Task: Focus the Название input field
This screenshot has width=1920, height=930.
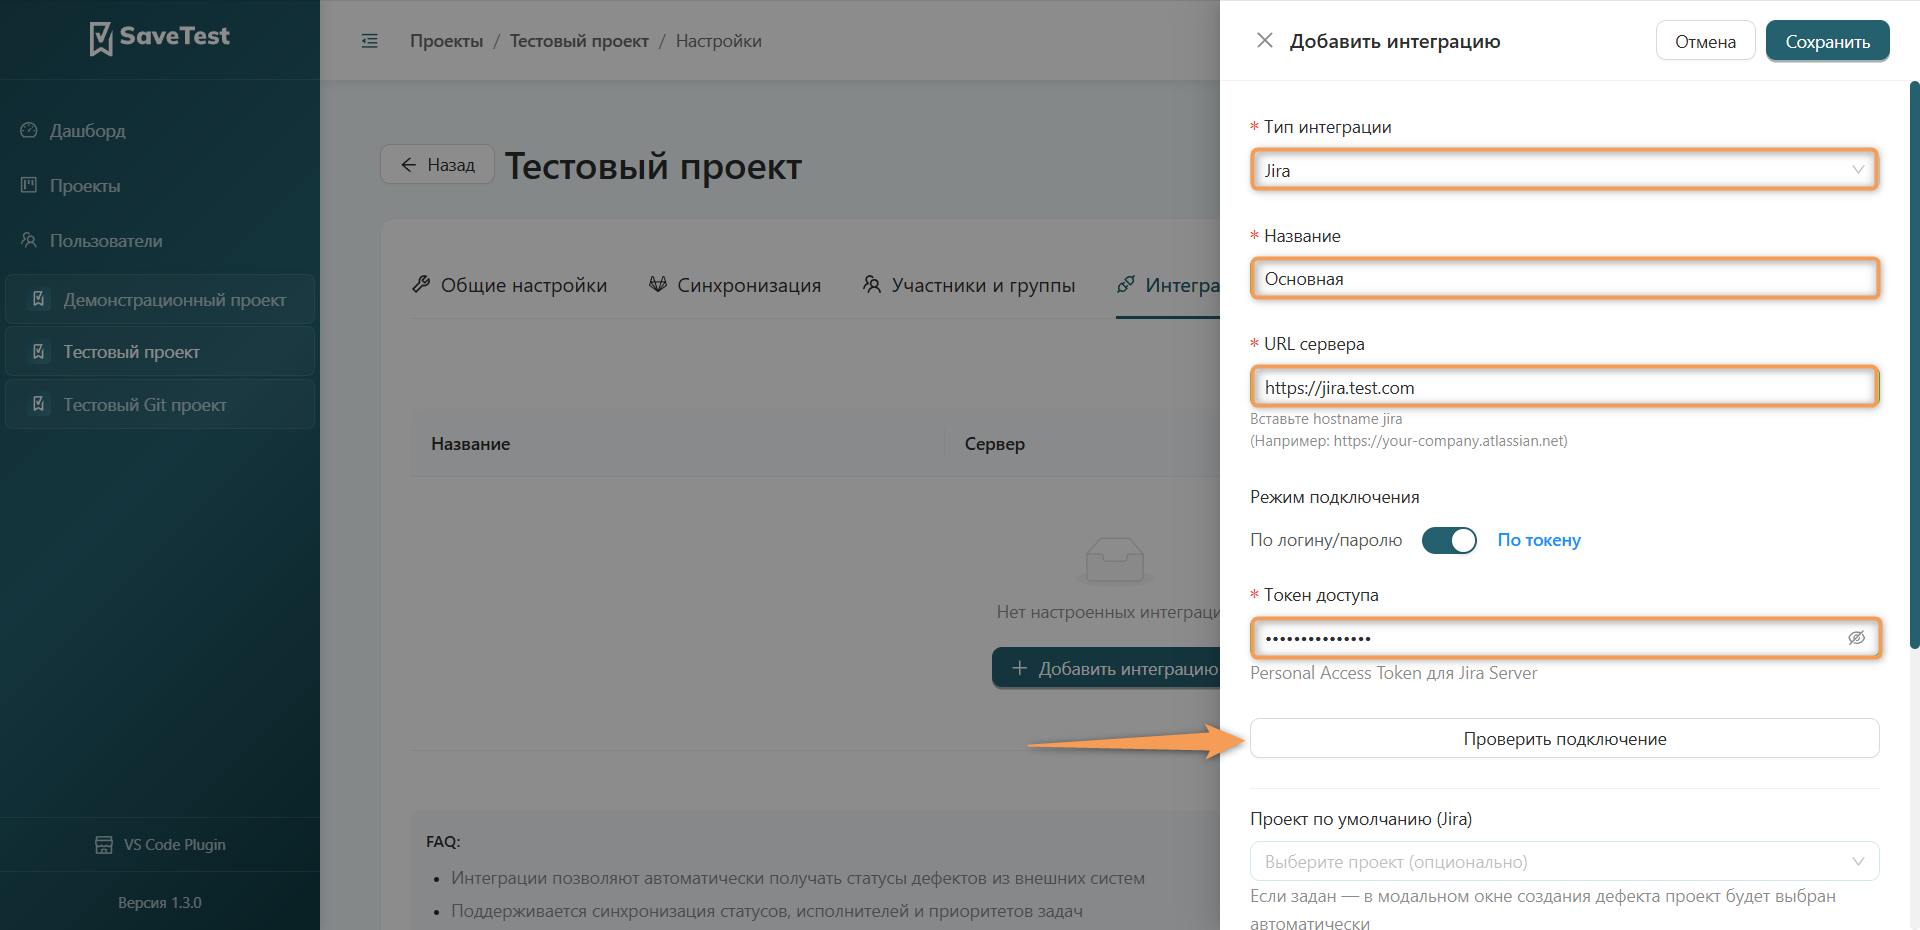Action: click(x=1565, y=278)
